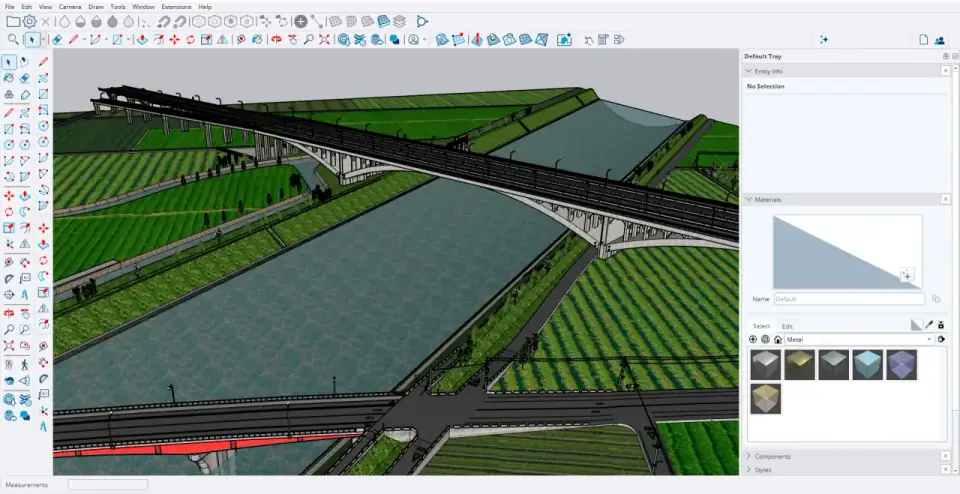The image size is (960, 494).
Task: Click the Create Material icon on preview
Action: tap(907, 274)
